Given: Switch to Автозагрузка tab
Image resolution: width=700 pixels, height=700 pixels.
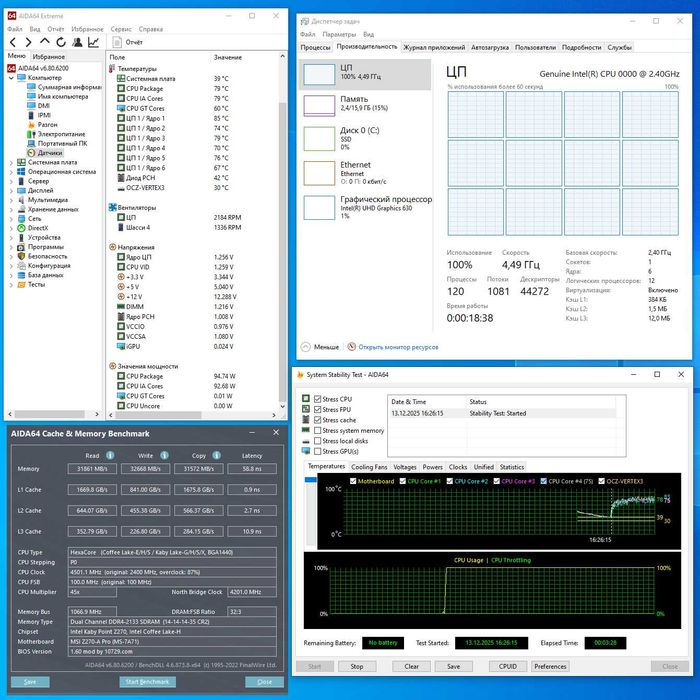Looking at the screenshot, I should tap(490, 47).
